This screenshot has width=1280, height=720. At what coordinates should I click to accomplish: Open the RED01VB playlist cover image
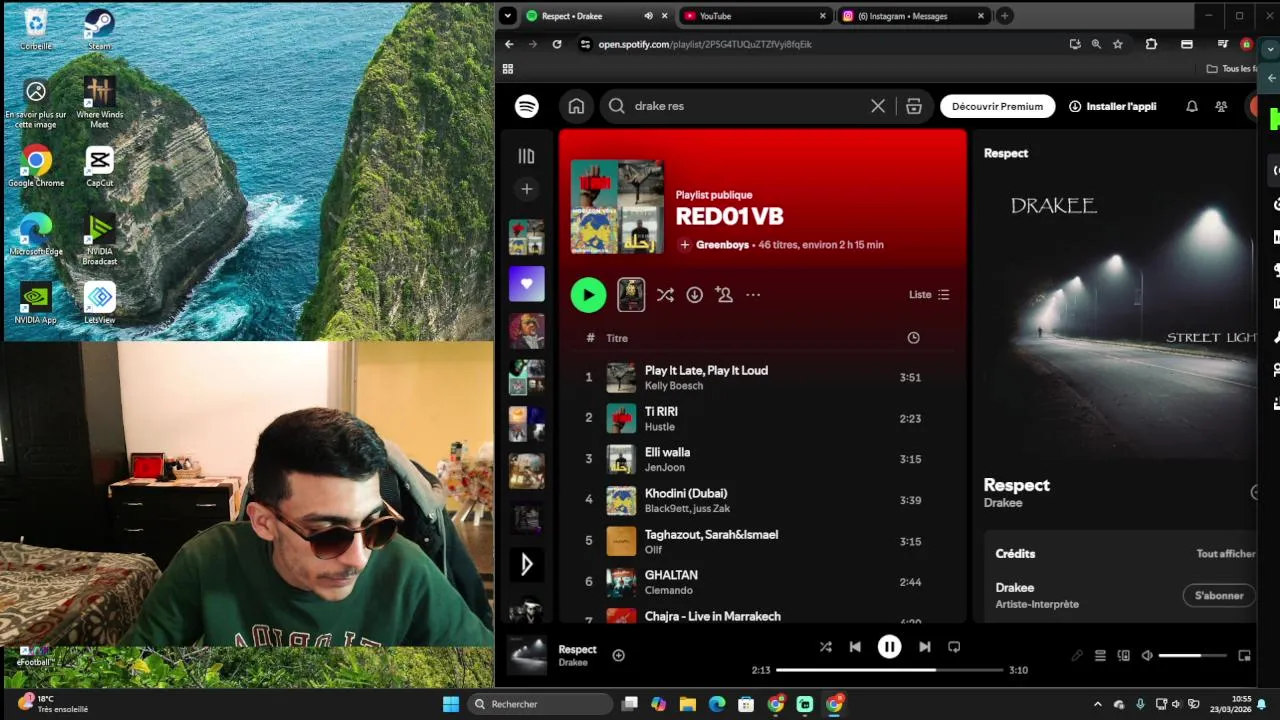[x=617, y=207]
